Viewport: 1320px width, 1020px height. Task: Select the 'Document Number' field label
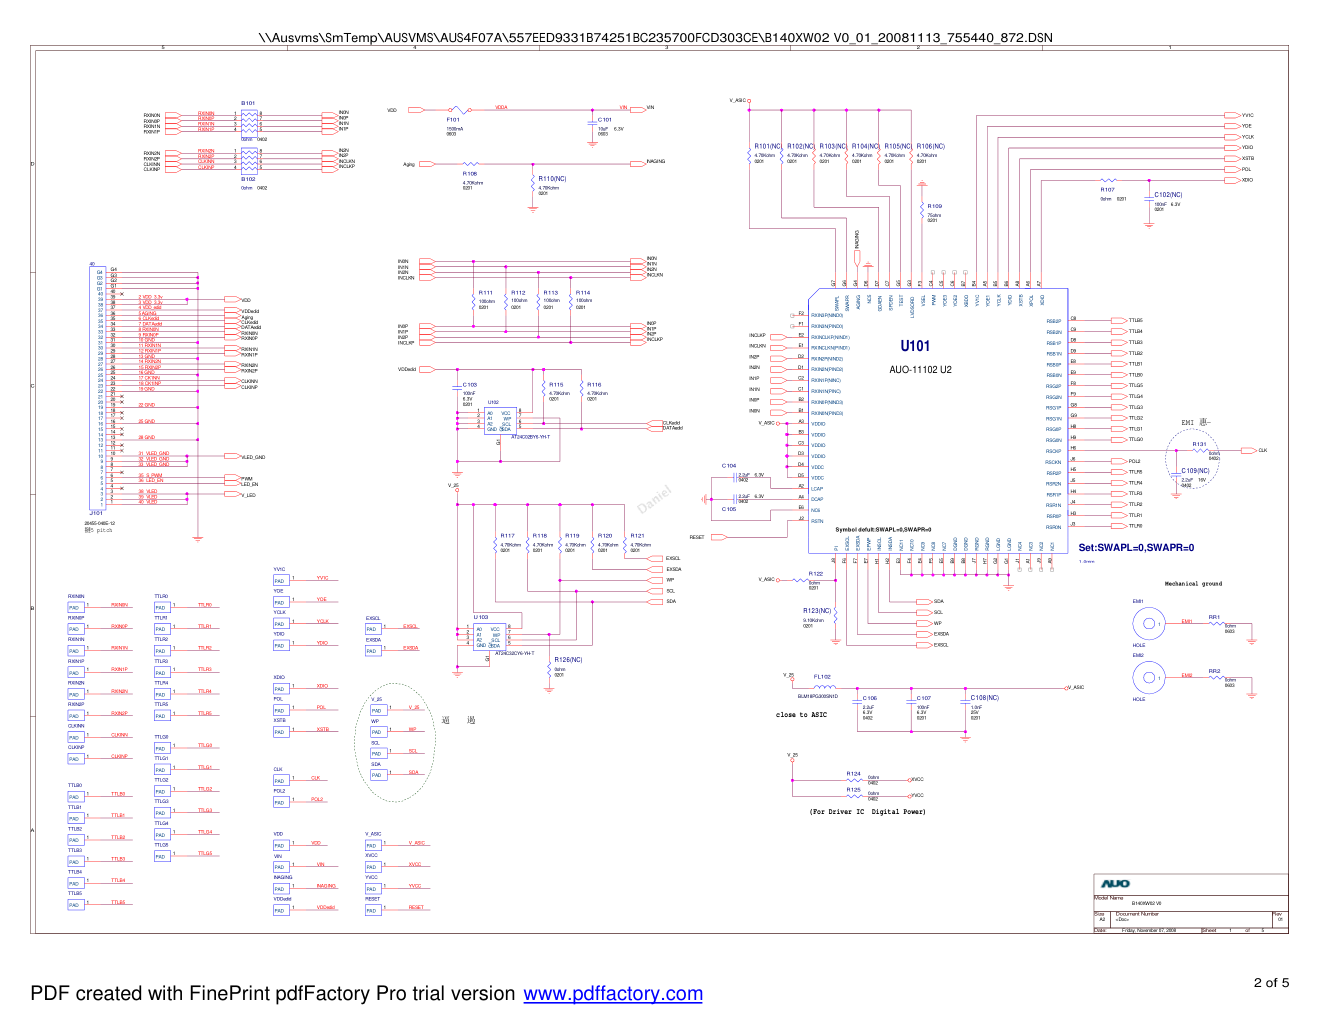click(1137, 914)
